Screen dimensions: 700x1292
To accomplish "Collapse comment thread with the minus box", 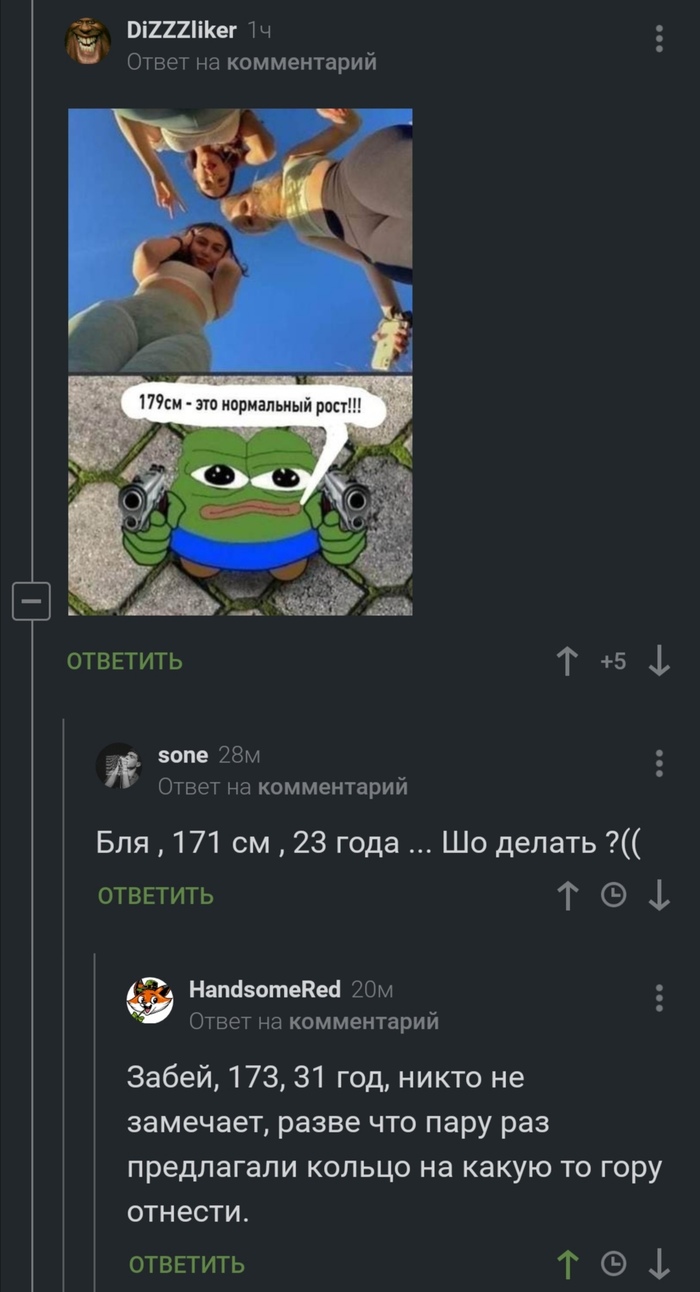I will pos(32,602).
